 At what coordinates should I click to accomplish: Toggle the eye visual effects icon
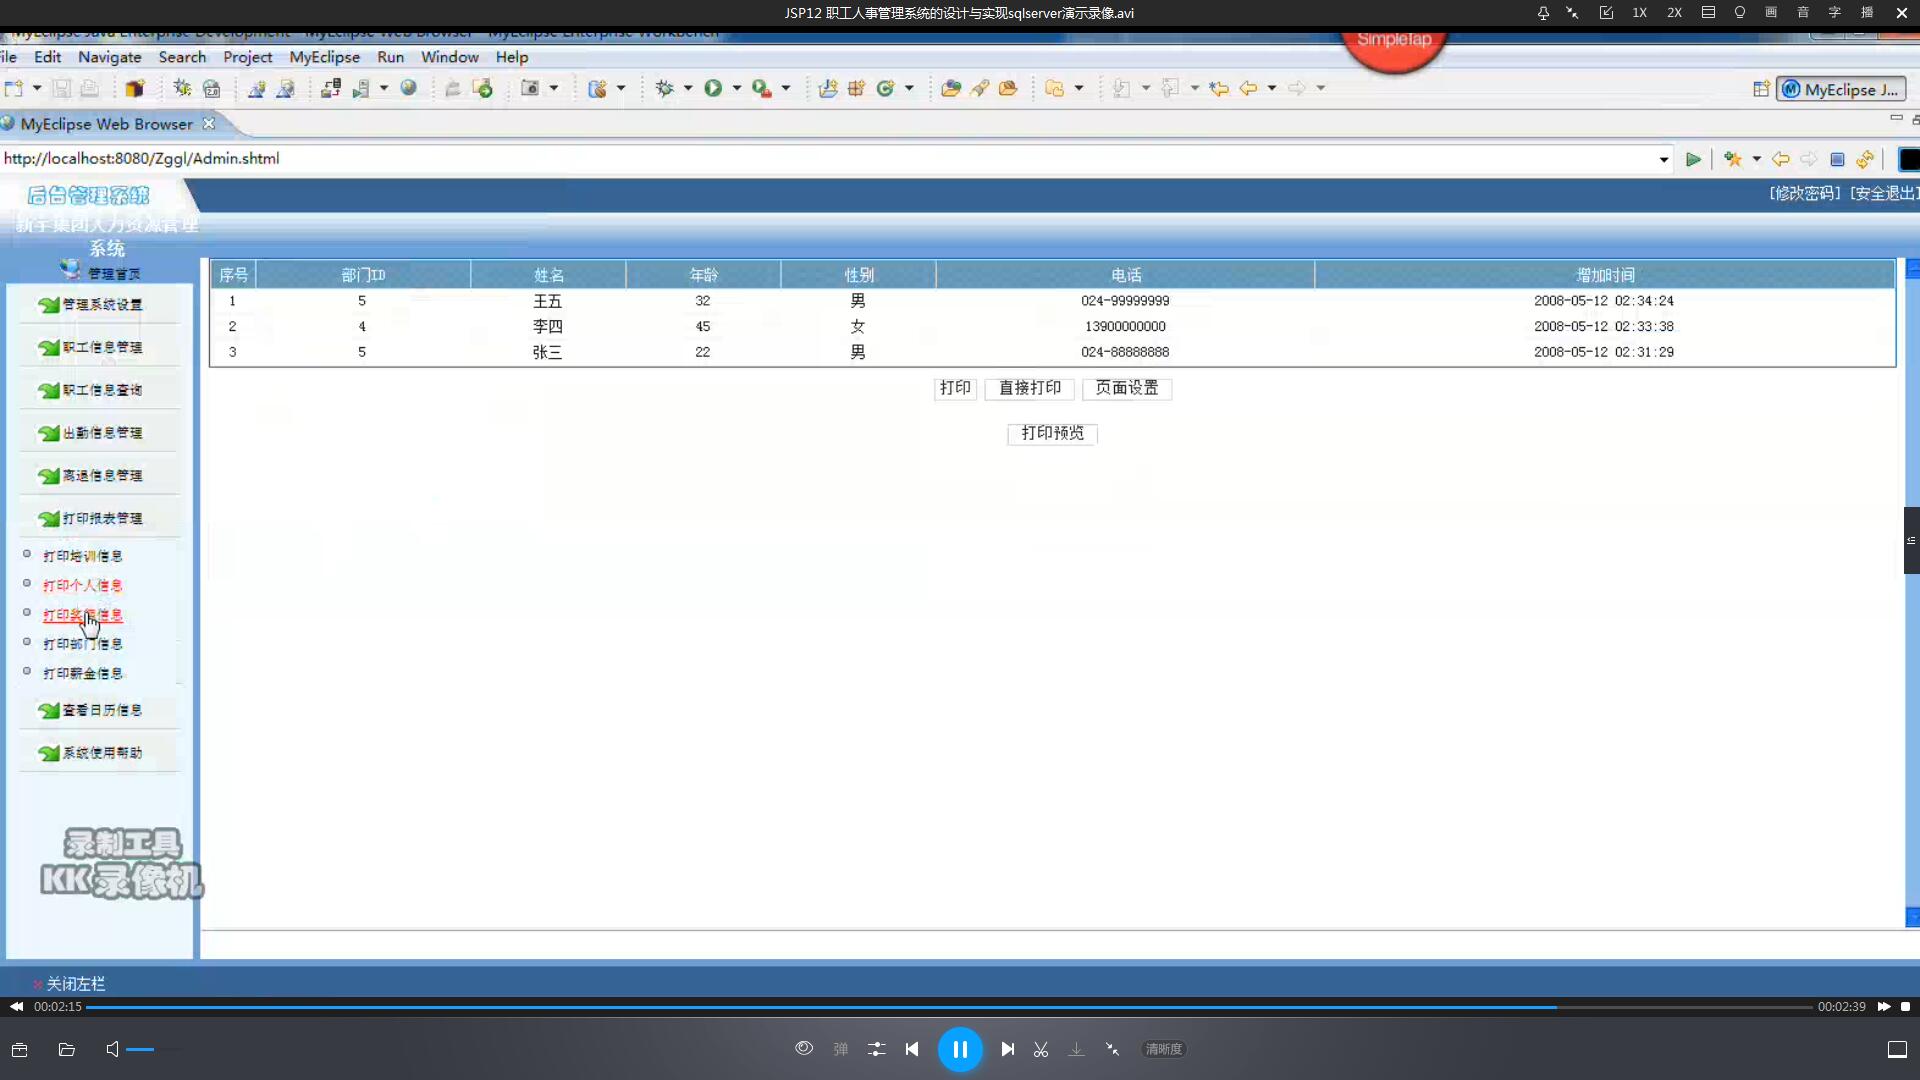tap(804, 1048)
